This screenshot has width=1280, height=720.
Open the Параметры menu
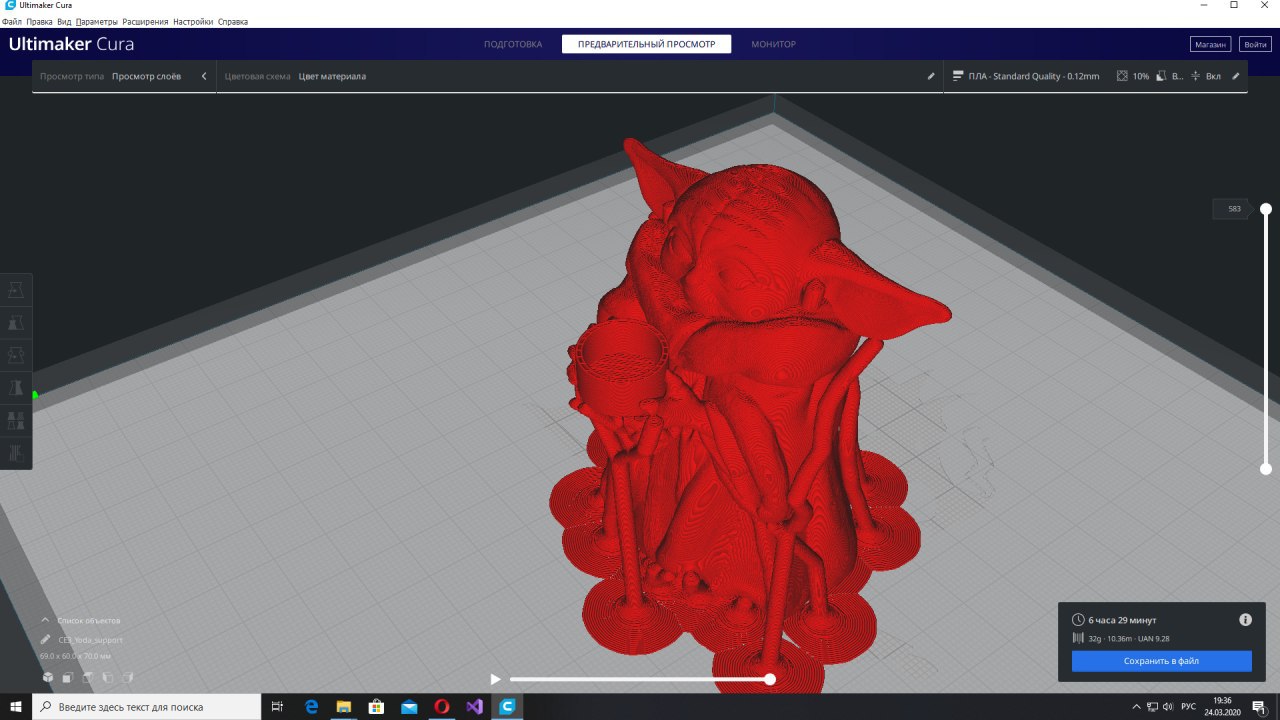(x=97, y=21)
